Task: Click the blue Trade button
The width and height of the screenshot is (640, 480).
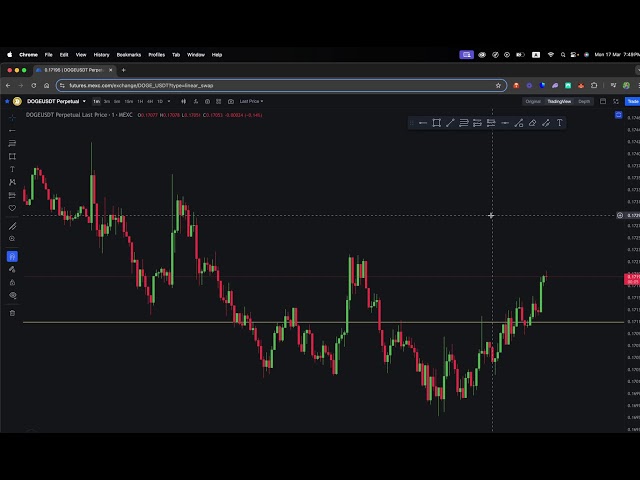Action: [632, 101]
